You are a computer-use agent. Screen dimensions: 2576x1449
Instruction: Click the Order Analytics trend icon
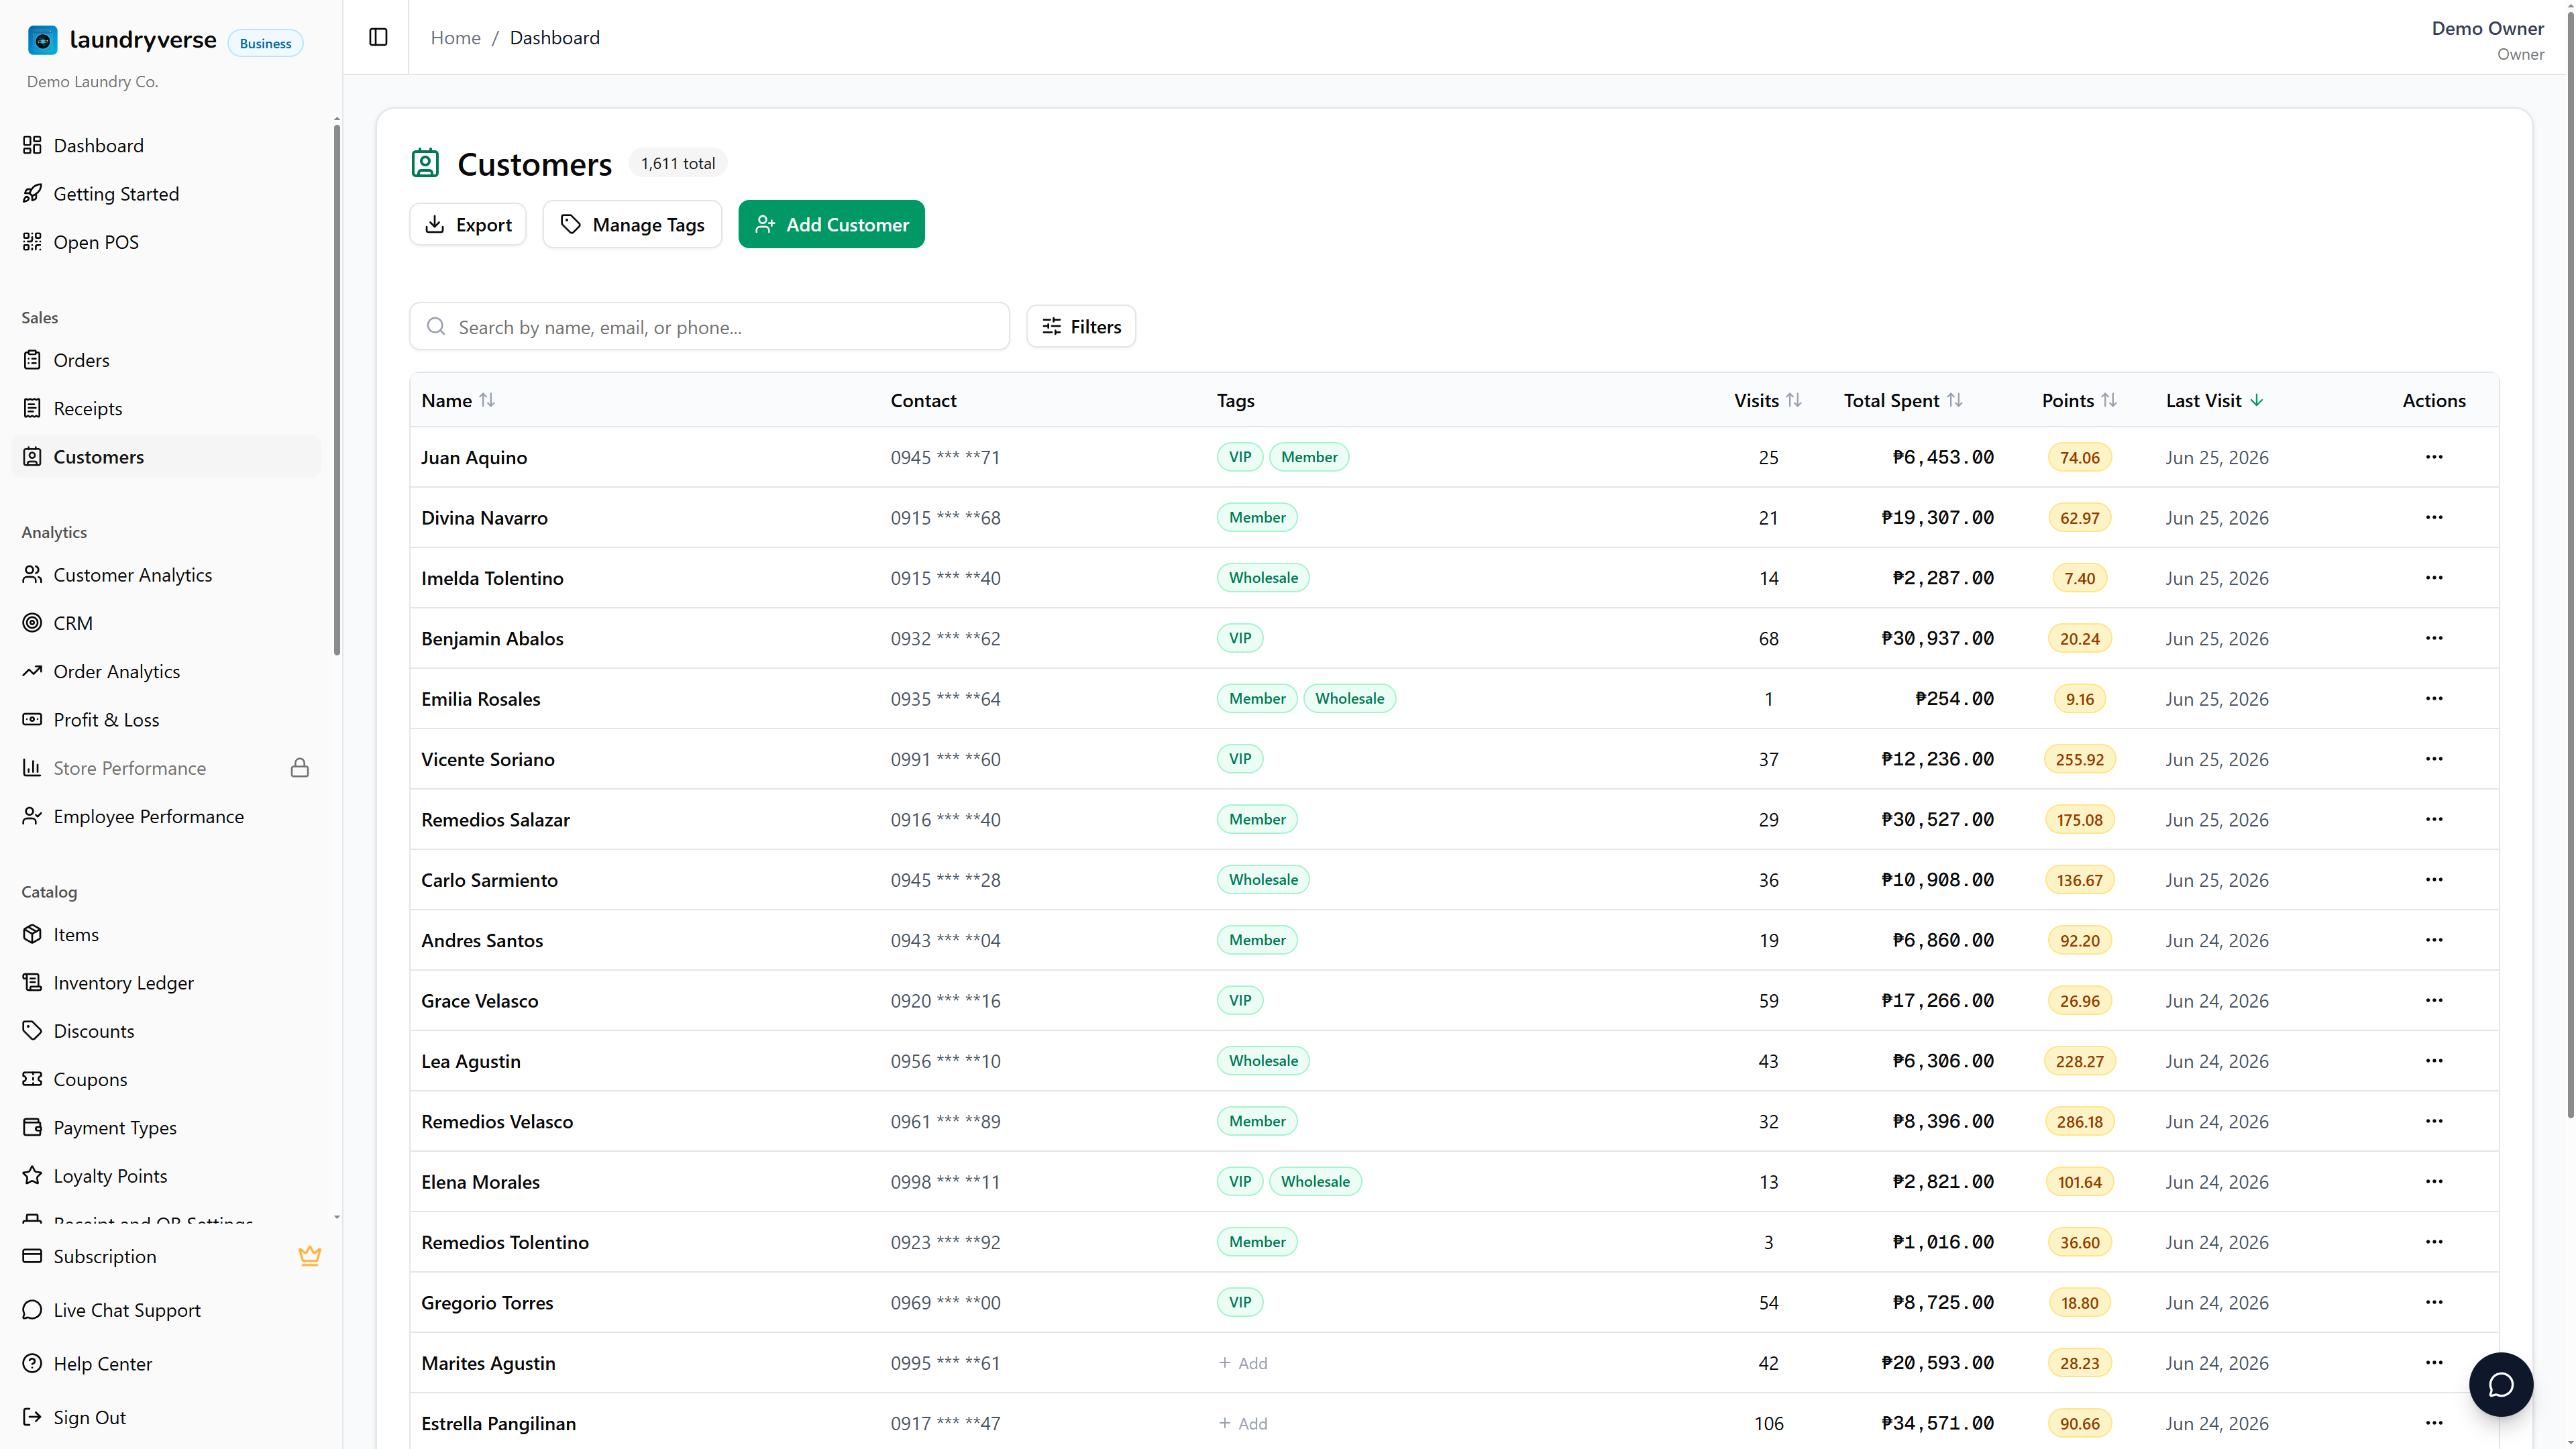click(32, 671)
